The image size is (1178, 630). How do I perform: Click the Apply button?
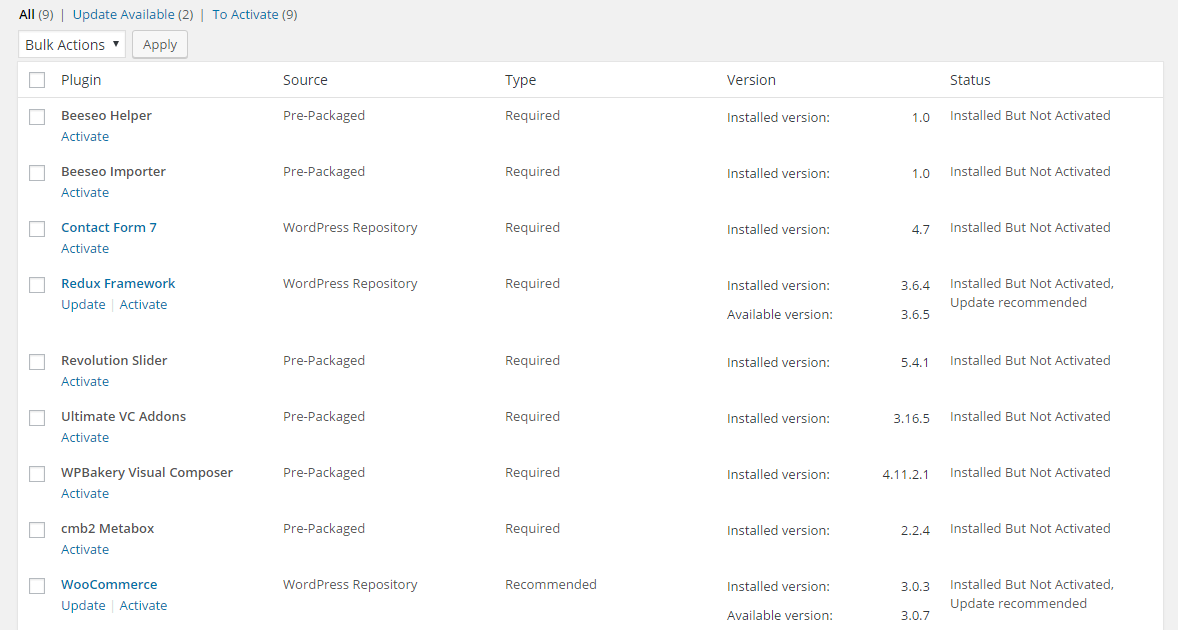click(x=160, y=44)
